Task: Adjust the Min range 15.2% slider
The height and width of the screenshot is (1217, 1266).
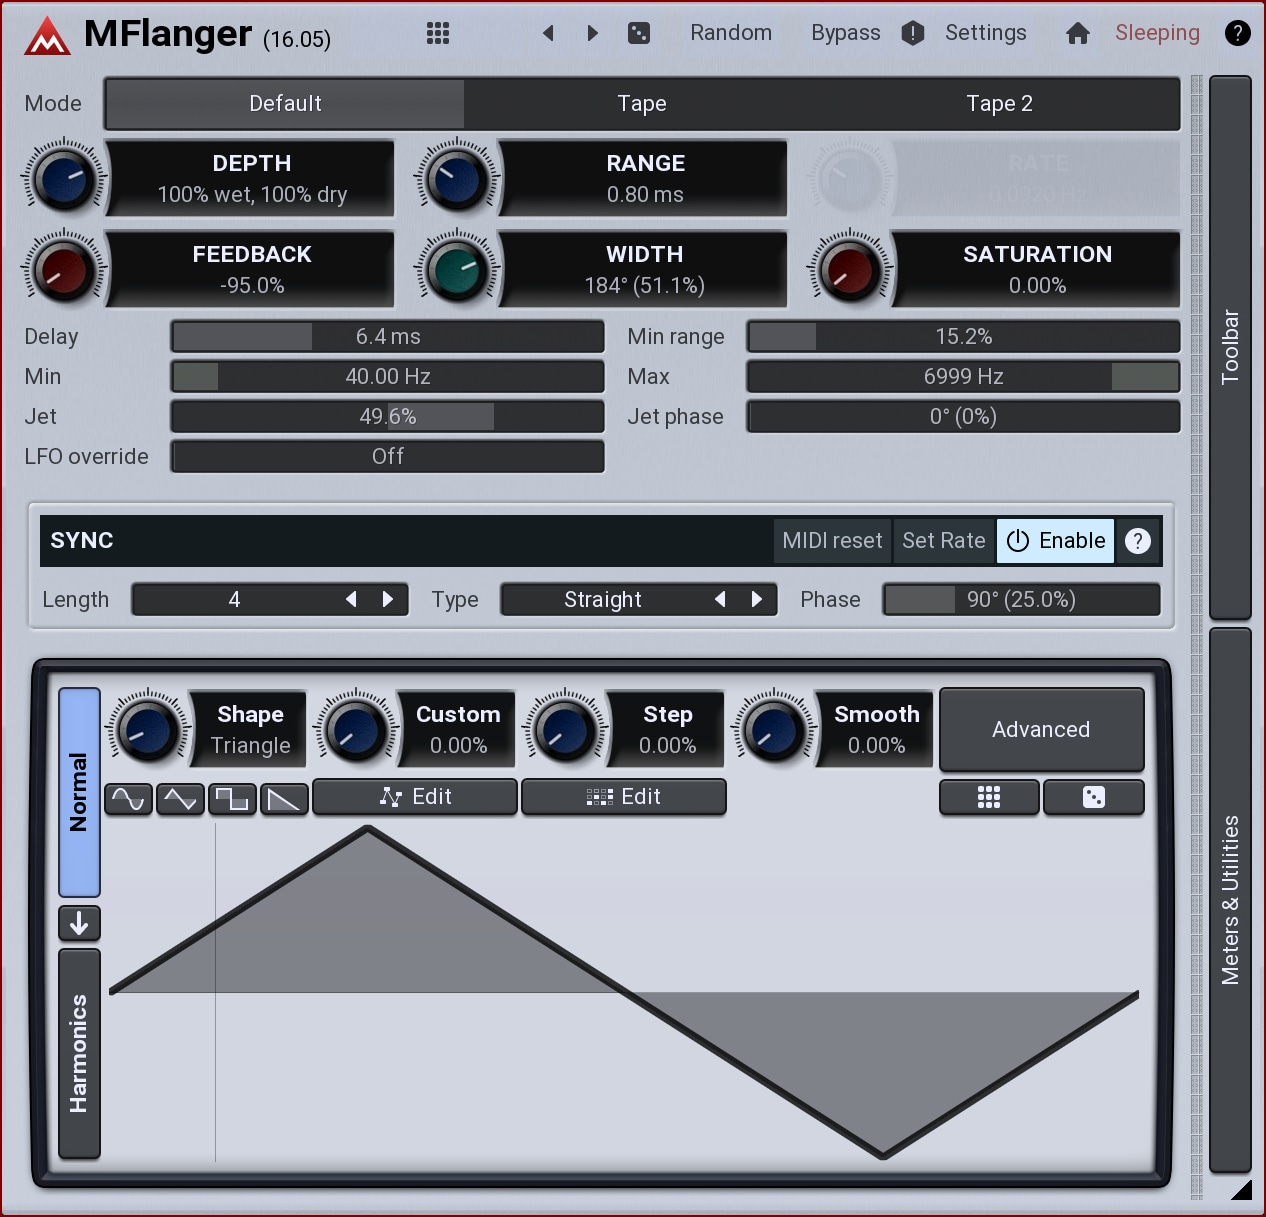Action: coord(964,337)
